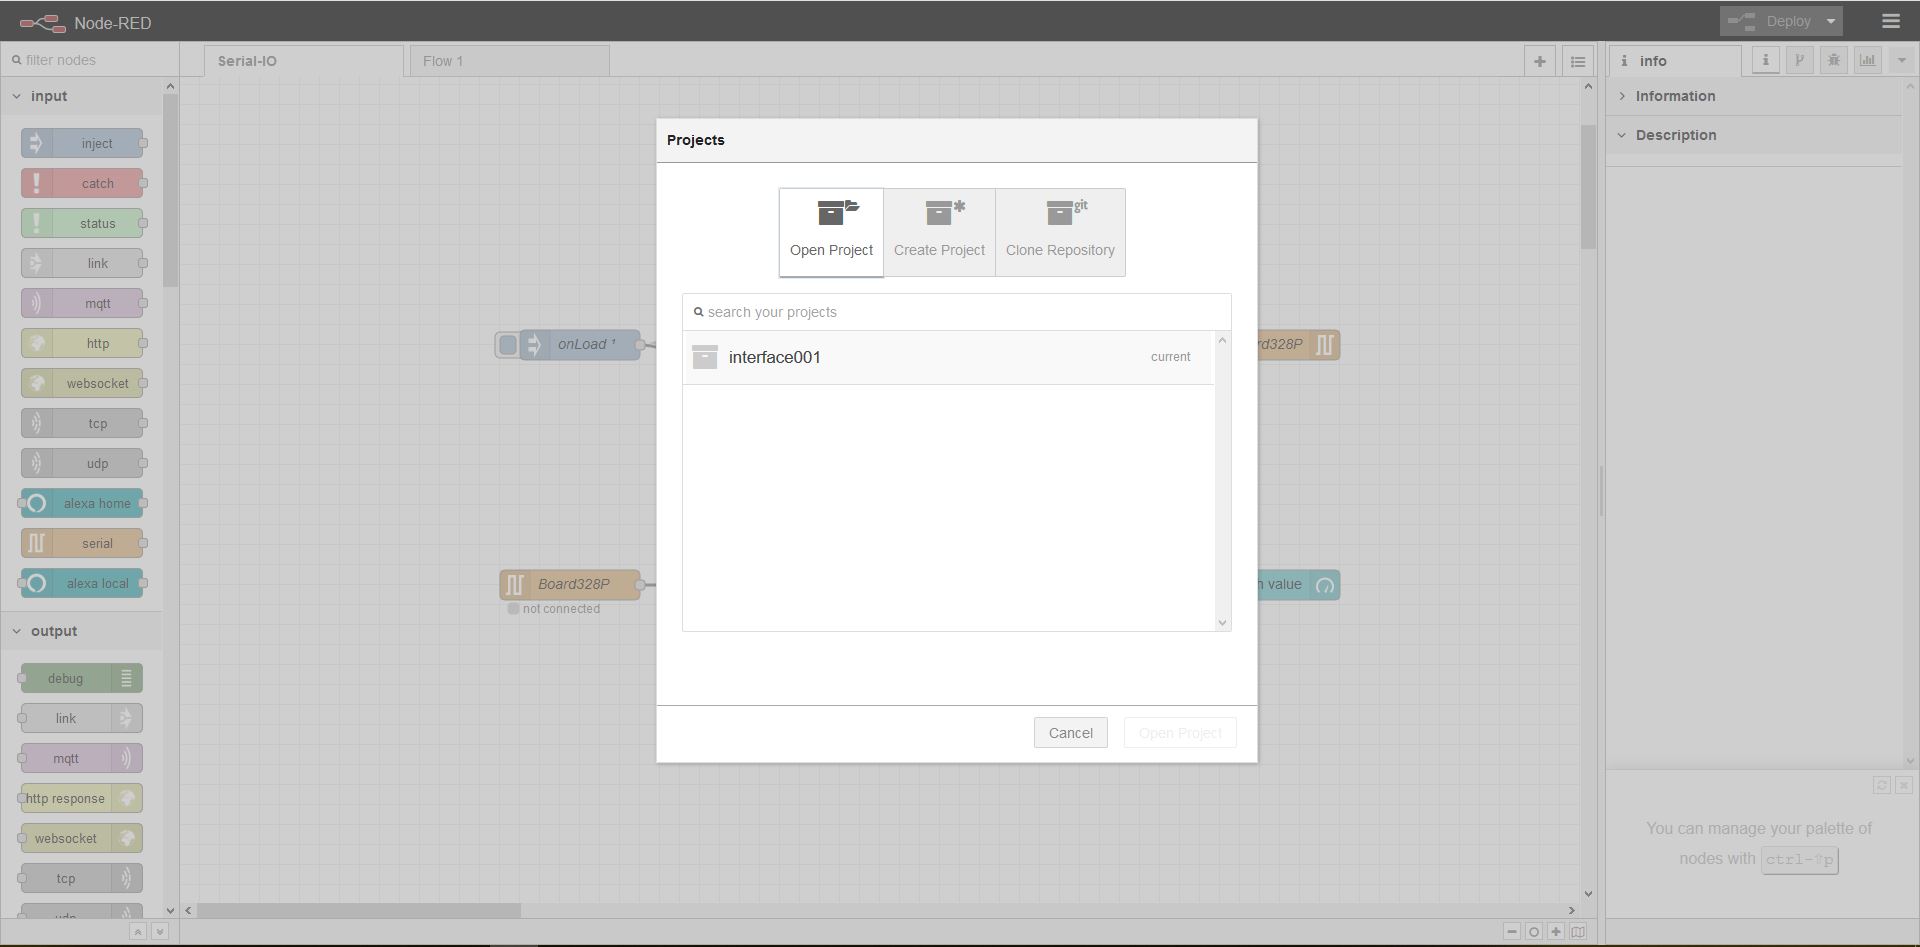Close the tips box

click(1903, 785)
